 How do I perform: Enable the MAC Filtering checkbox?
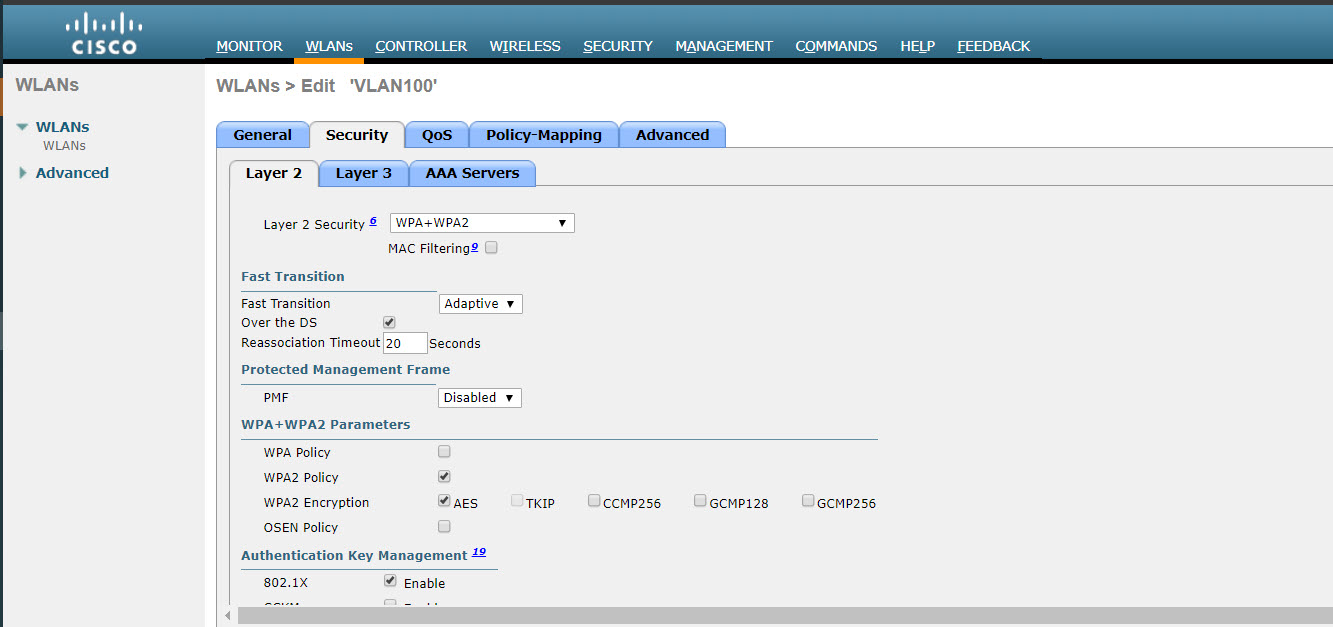(x=491, y=247)
